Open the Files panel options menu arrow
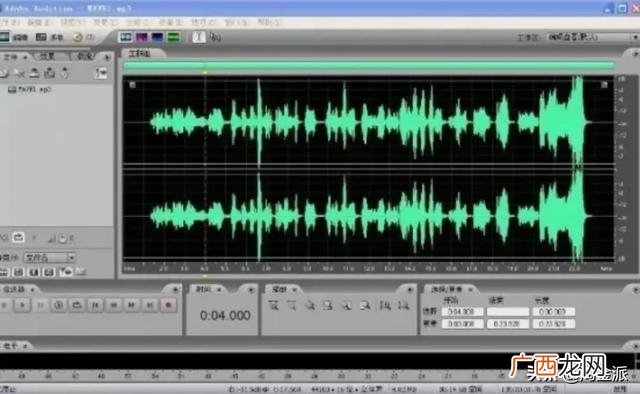 tap(107, 57)
